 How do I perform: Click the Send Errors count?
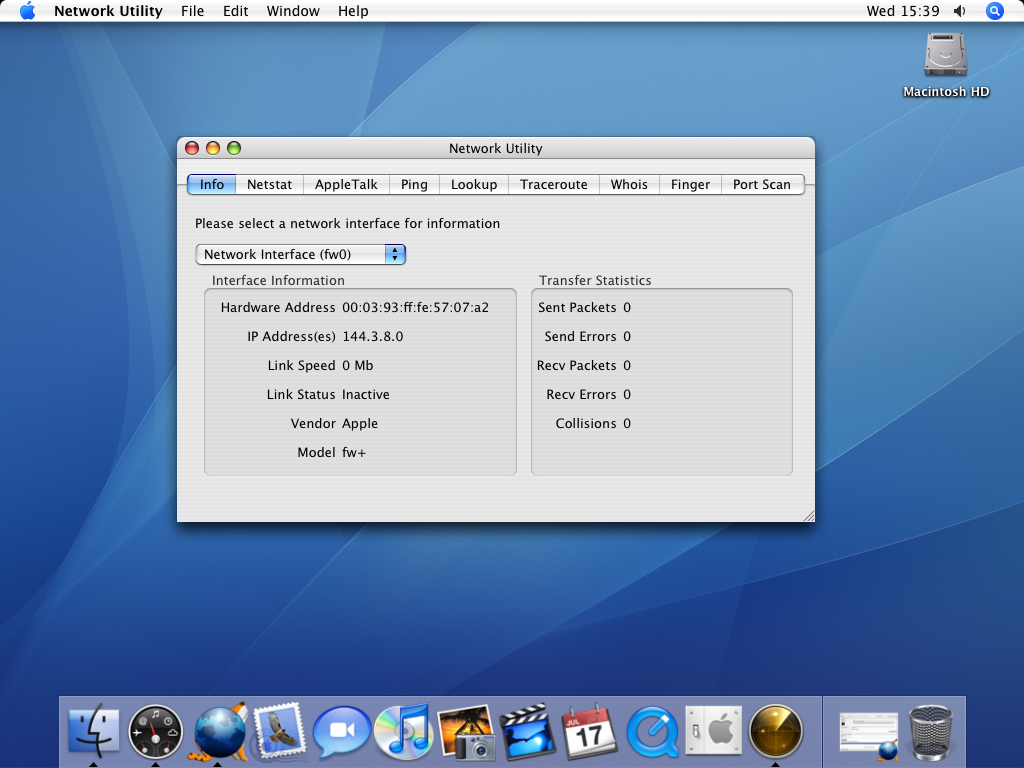627,336
